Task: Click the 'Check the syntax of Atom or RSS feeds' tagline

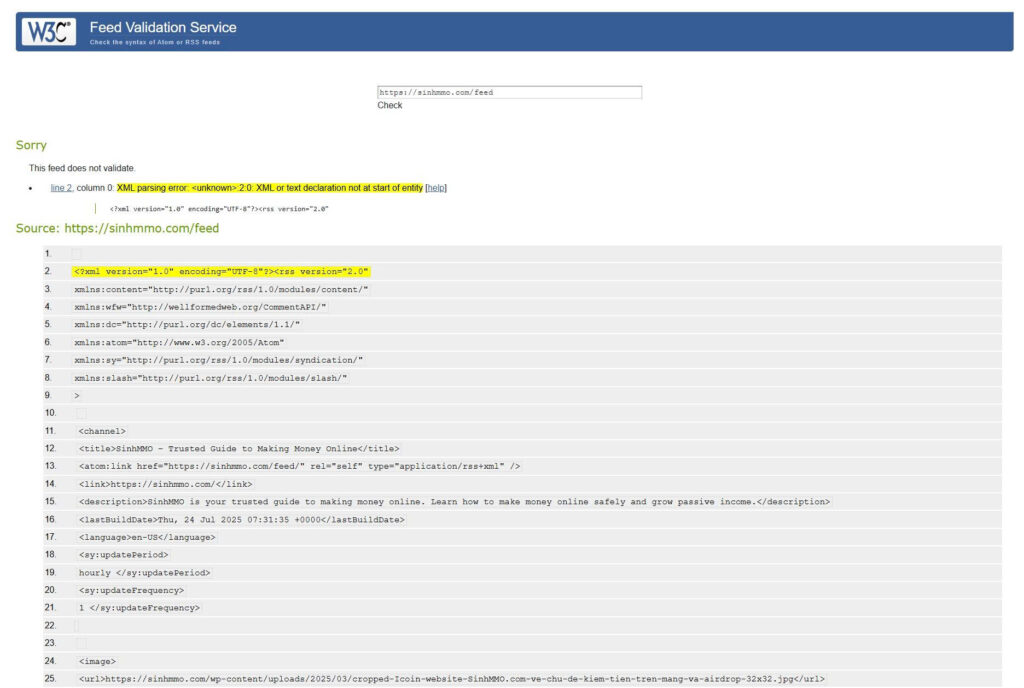Action: click(x=155, y=42)
